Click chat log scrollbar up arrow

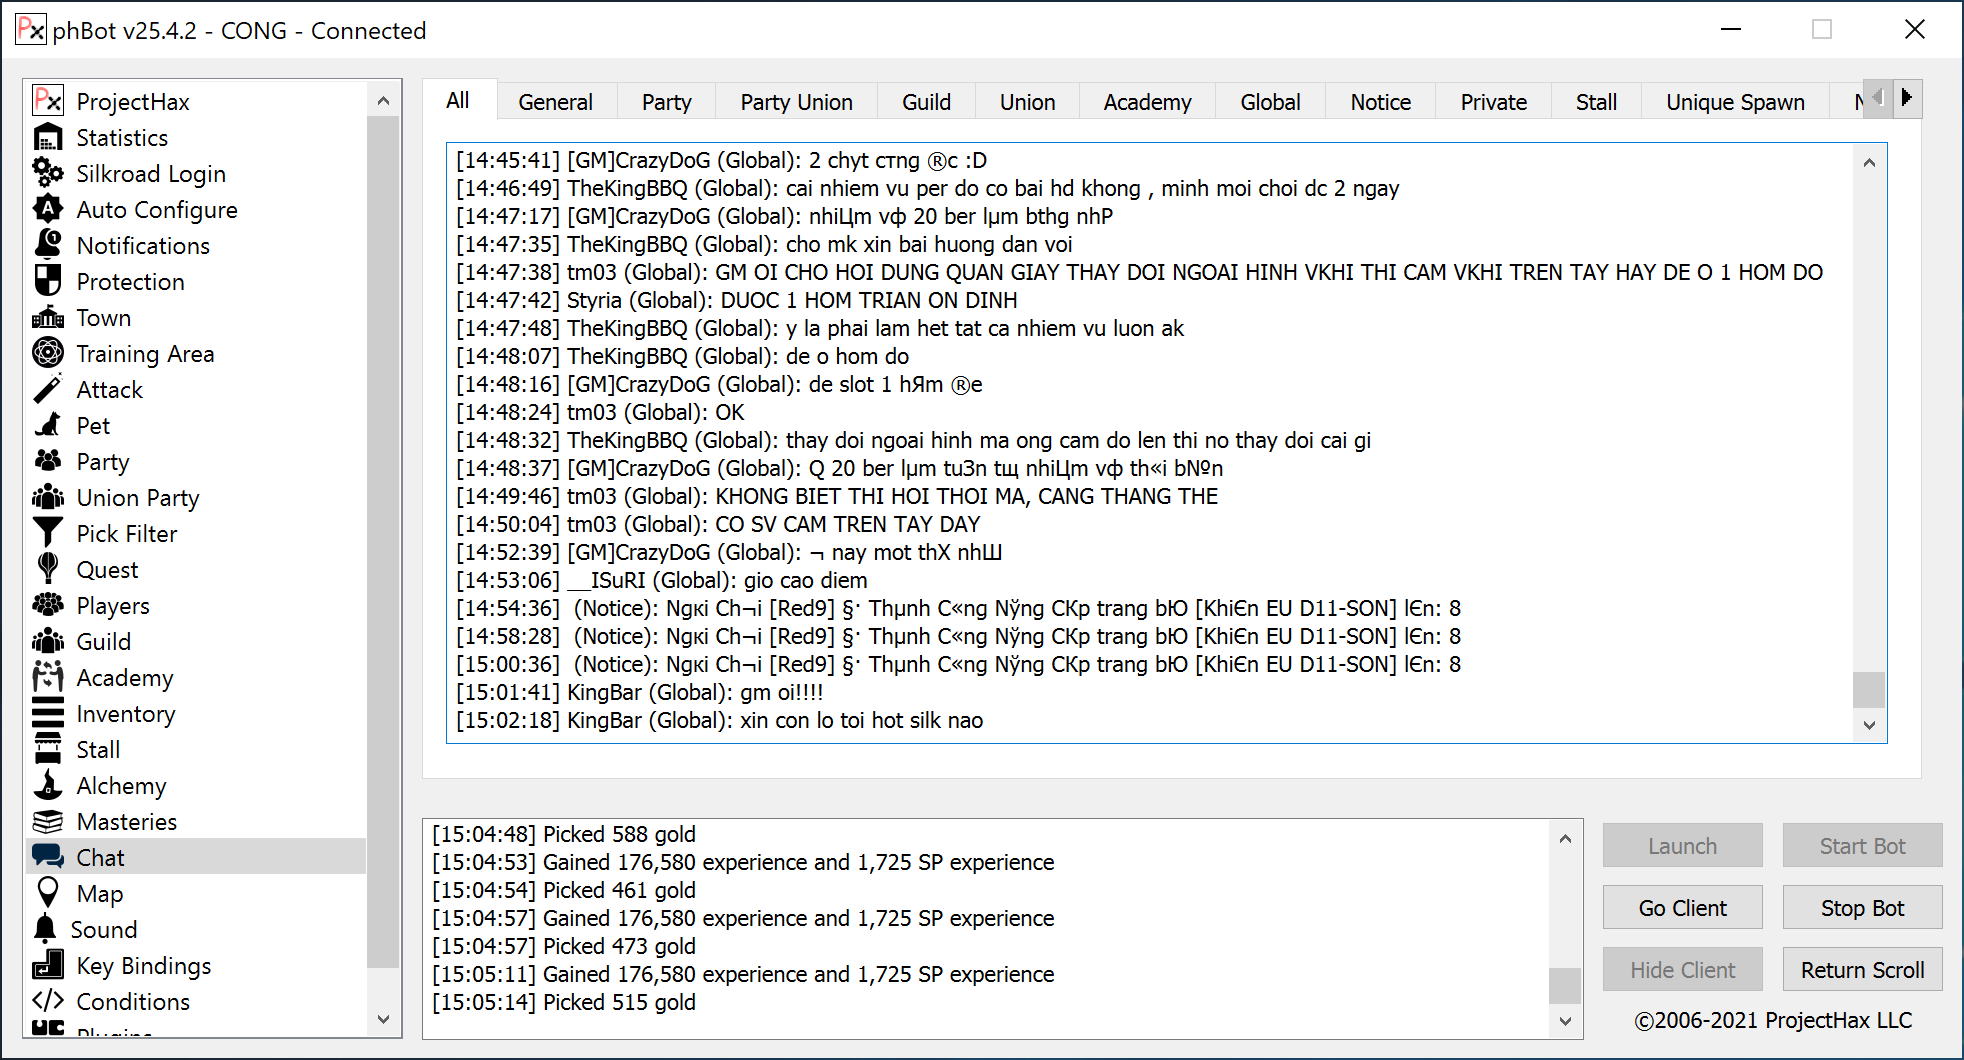pos(1869,163)
